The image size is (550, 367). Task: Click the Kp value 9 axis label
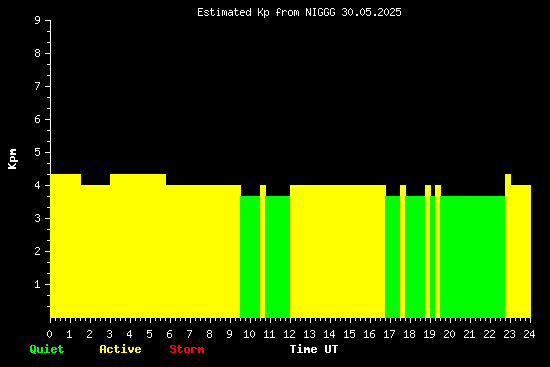(38, 20)
